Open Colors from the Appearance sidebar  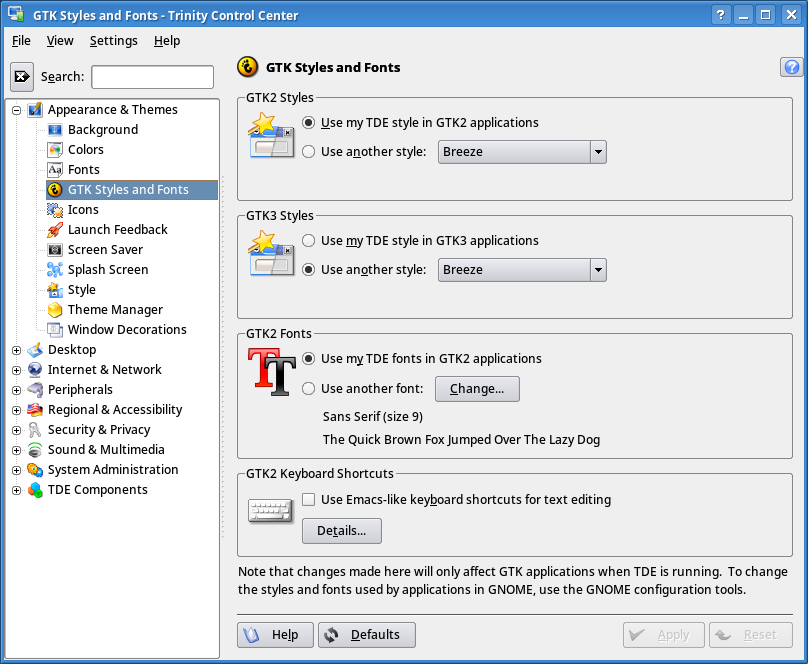tap(55, 149)
